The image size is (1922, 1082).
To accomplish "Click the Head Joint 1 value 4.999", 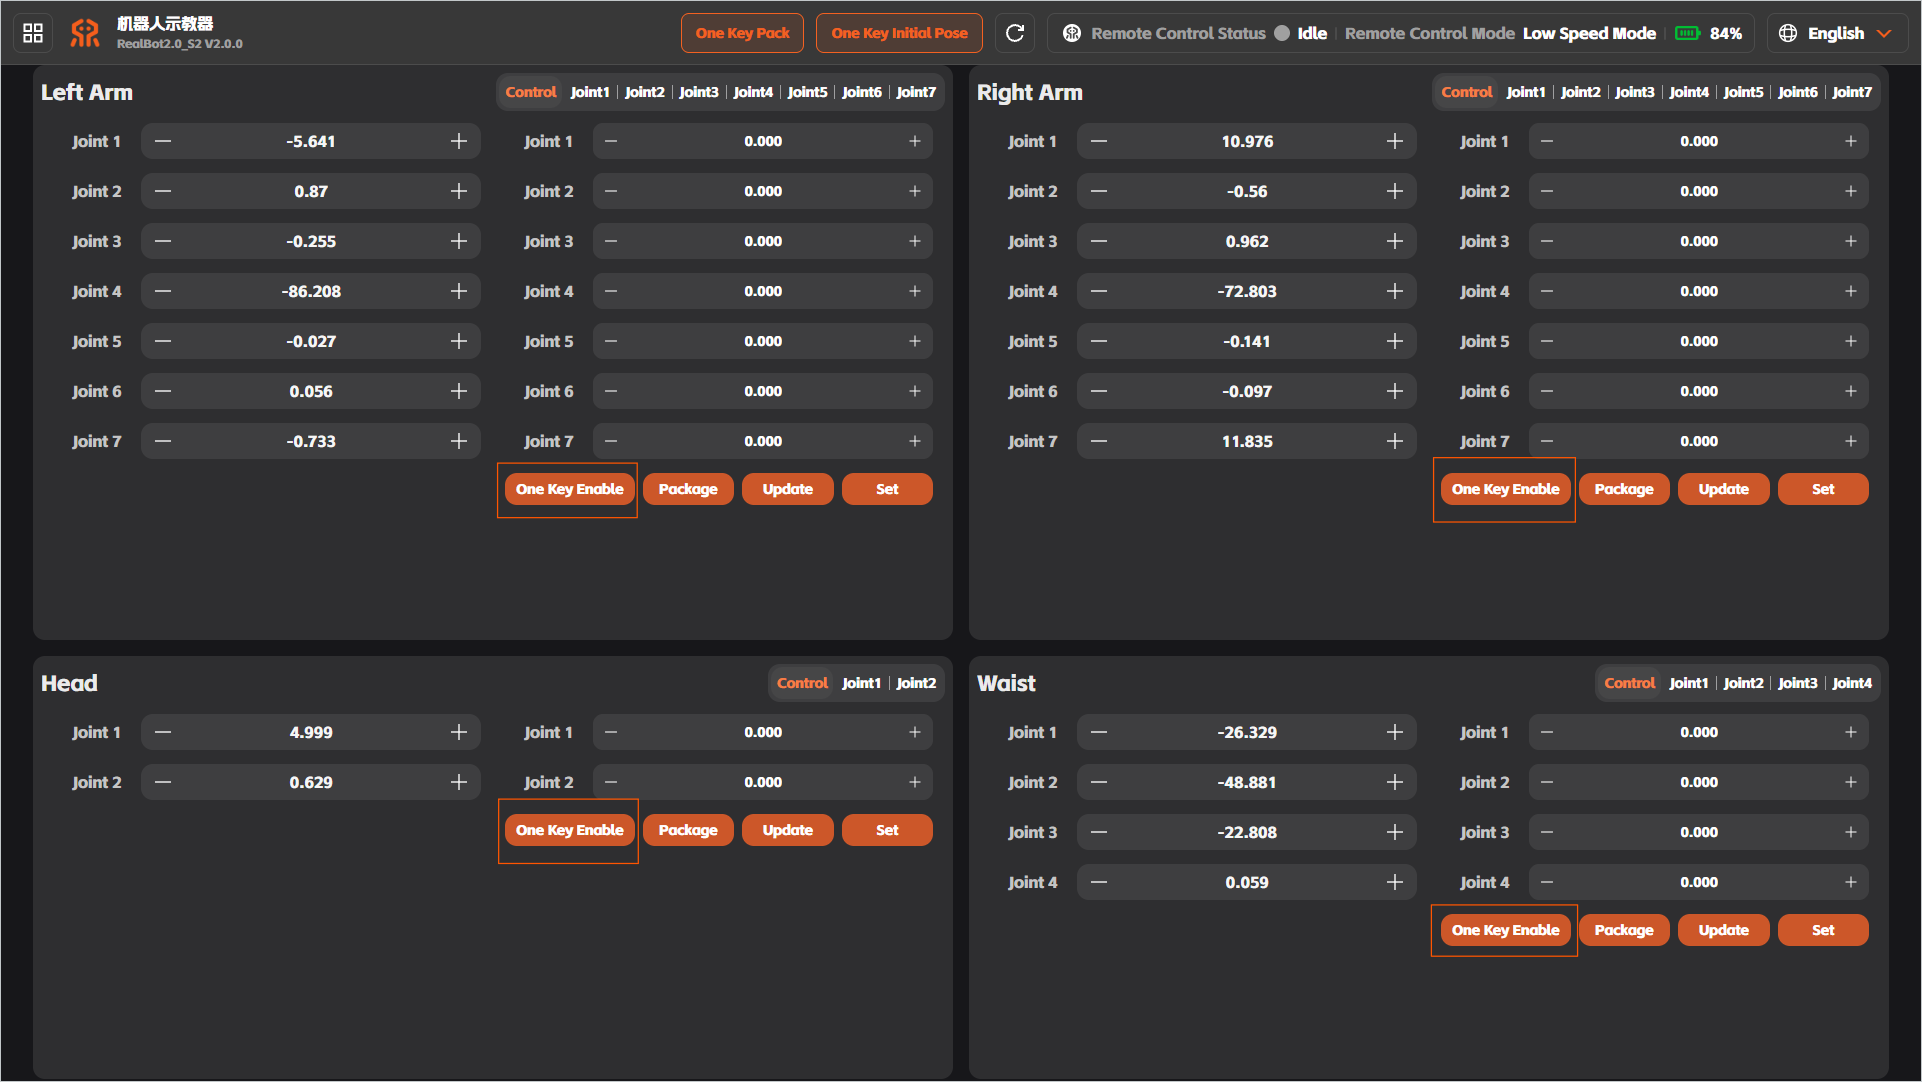I will (x=311, y=732).
